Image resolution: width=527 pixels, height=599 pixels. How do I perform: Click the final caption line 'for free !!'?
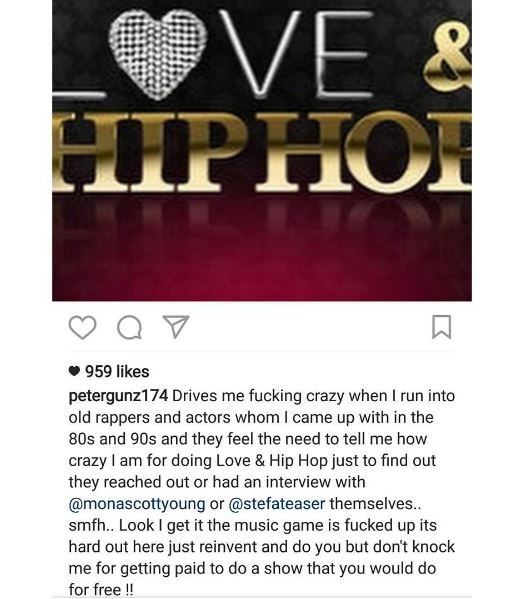pos(101,589)
